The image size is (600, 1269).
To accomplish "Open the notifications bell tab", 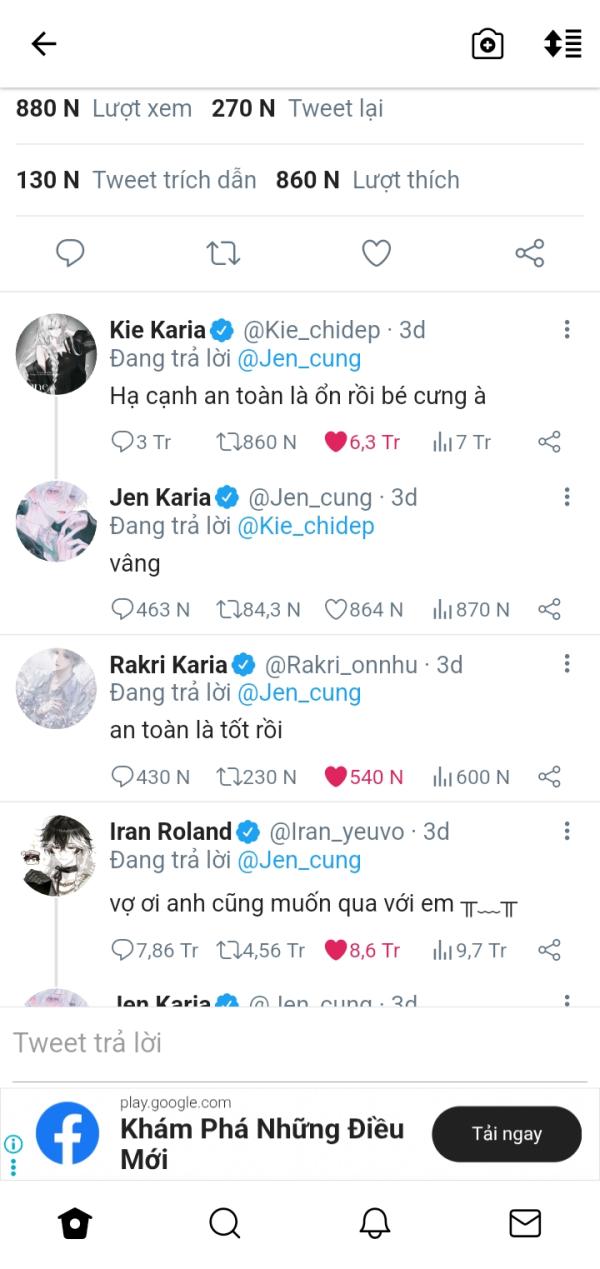I will pyautogui.click(x=374, y=1222).
